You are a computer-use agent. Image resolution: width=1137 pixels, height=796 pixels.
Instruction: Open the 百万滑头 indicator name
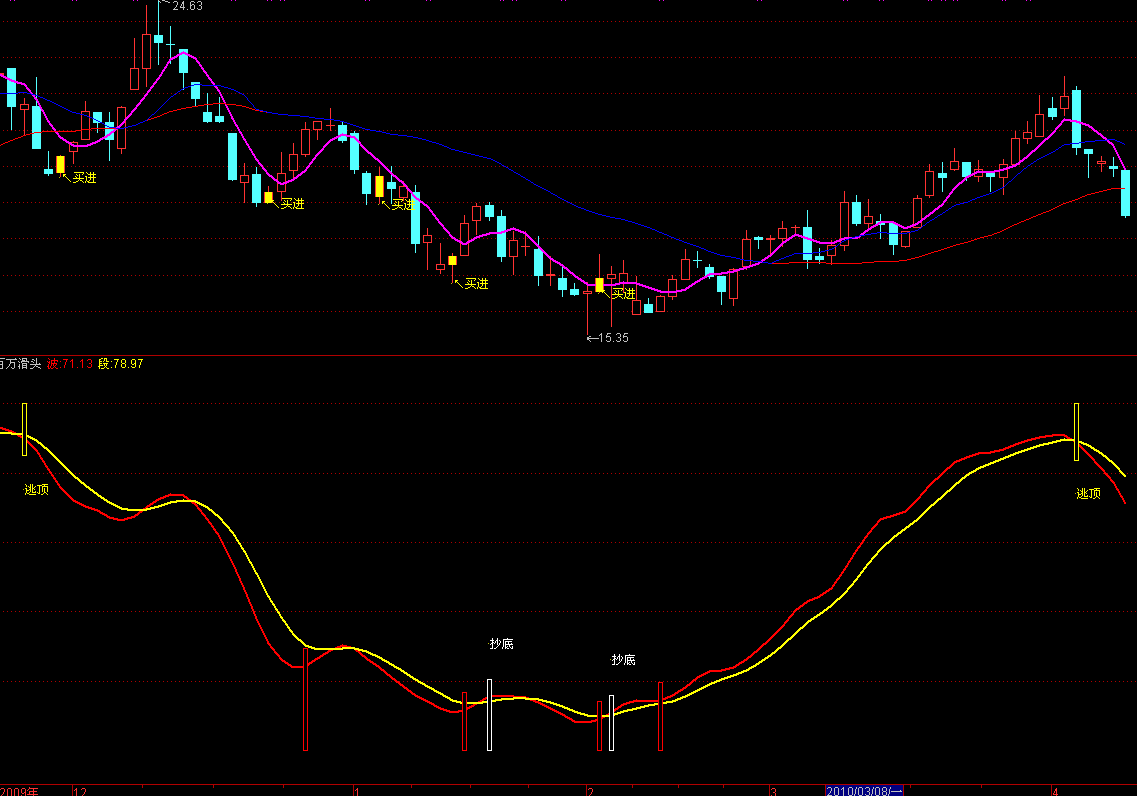click(20, 364)
